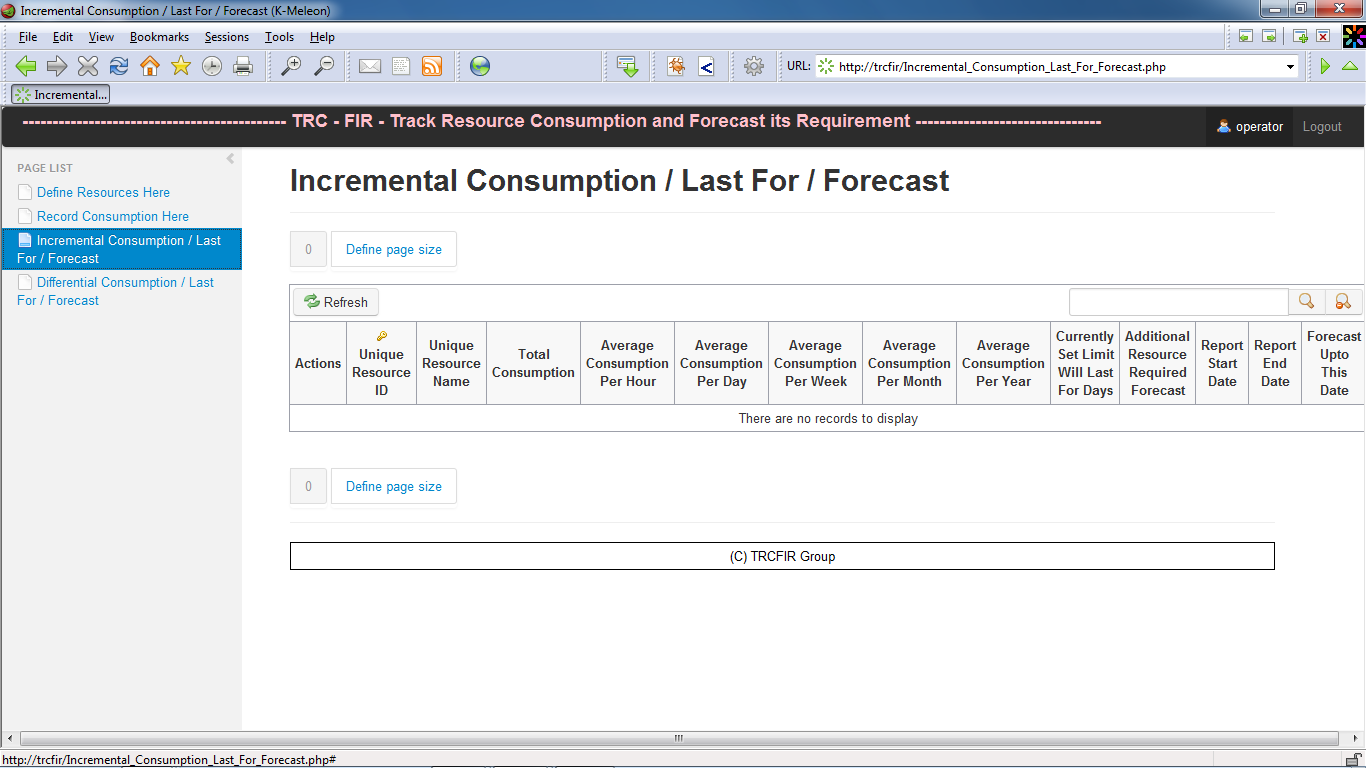The height and width of the screenshot is (768, 1366).
Task: Open the URL history dropdown arrow
Action: [1290, 67]
